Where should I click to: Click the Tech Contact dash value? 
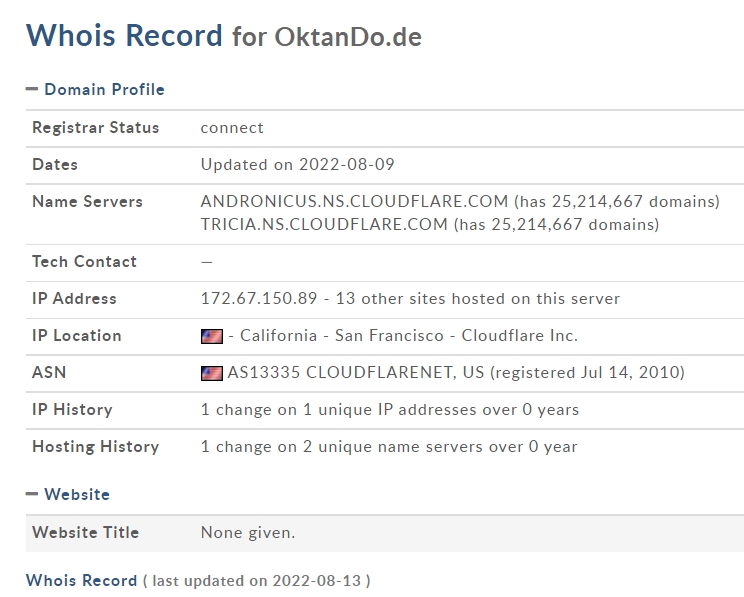click(206, 261)
